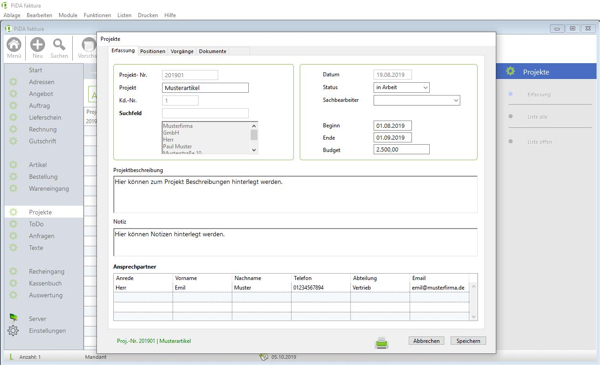This screenshot has width=600, height=365.
Task: Click gear icon next to Artikel
Action: click(x=13, y=165)
